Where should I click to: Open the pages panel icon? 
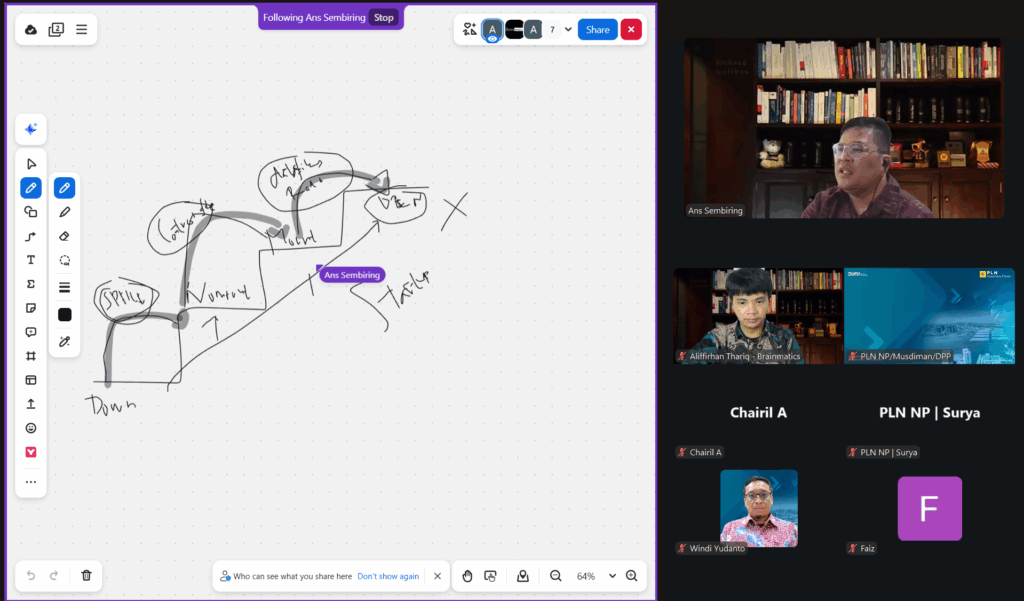click(x=56, y=30)
